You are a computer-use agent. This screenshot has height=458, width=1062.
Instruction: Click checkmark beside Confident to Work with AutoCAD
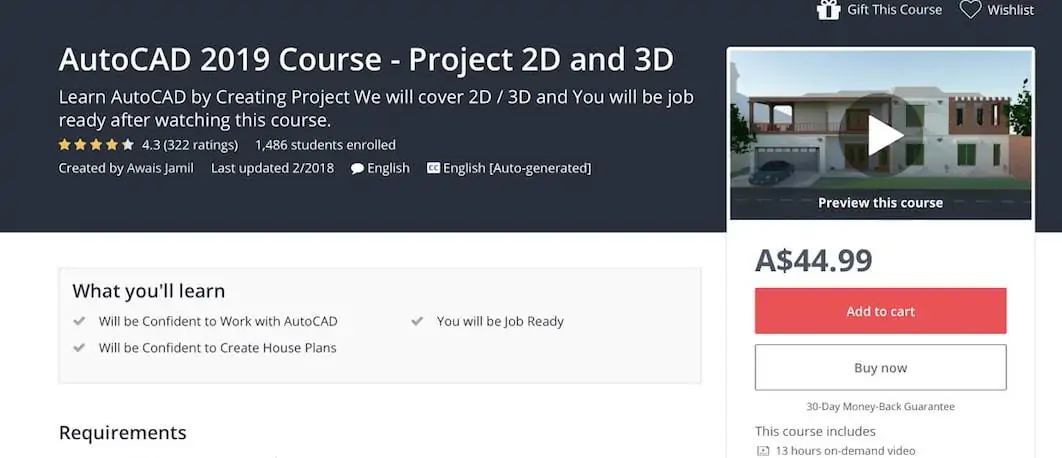click(x=79, y=321)
